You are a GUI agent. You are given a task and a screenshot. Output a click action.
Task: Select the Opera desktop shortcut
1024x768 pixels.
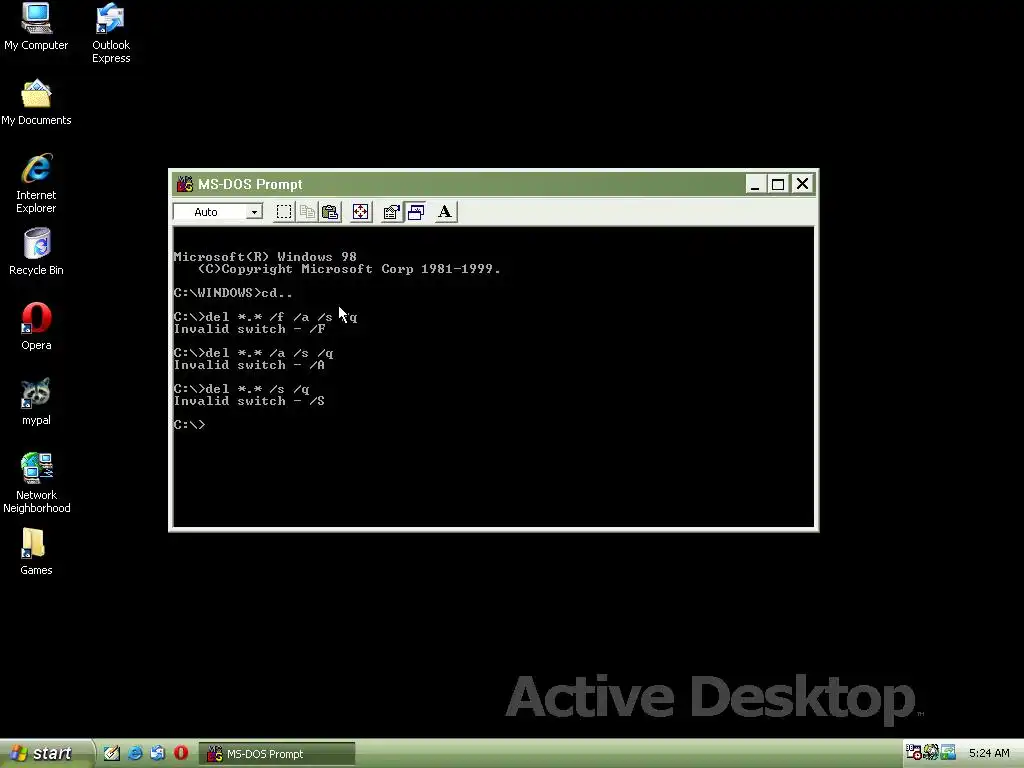pos(36,327)
